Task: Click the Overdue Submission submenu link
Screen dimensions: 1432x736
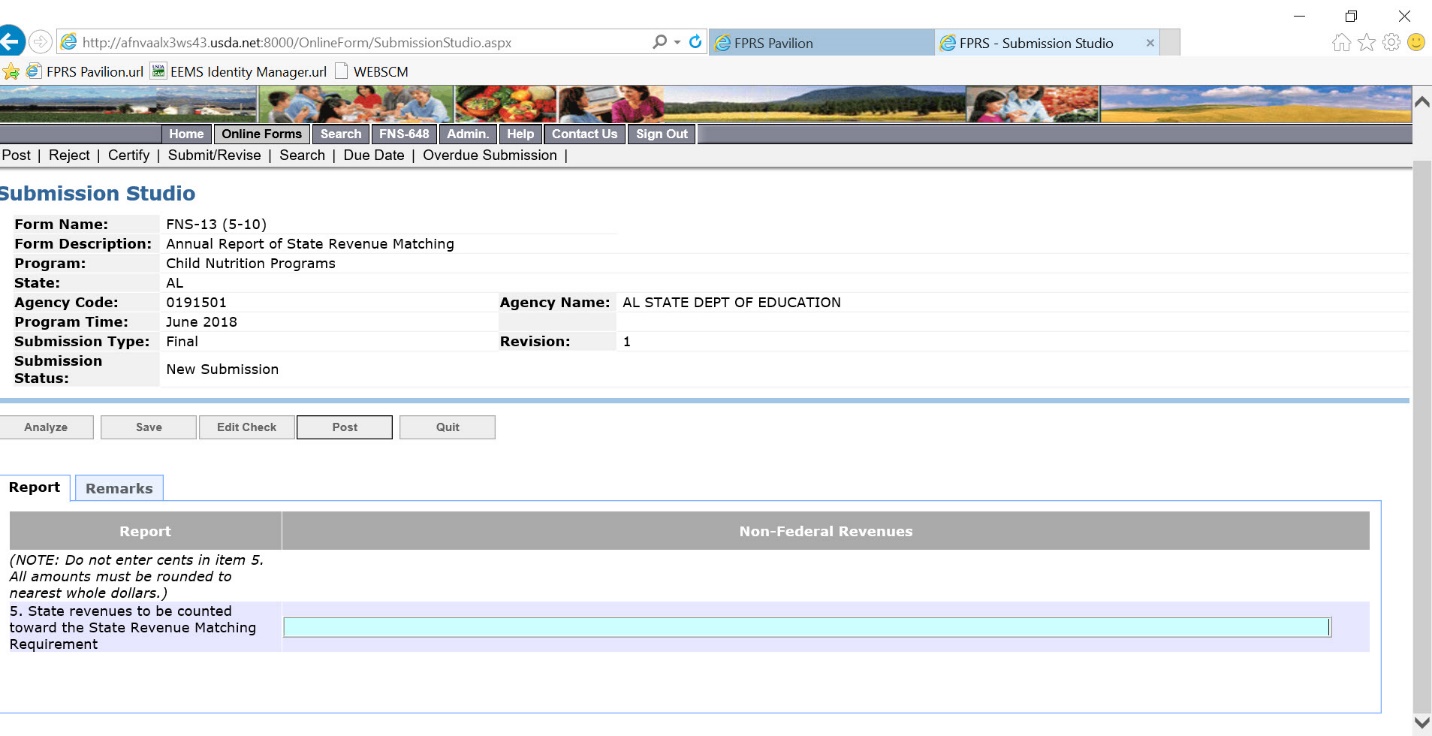Action: coord(490,155)
